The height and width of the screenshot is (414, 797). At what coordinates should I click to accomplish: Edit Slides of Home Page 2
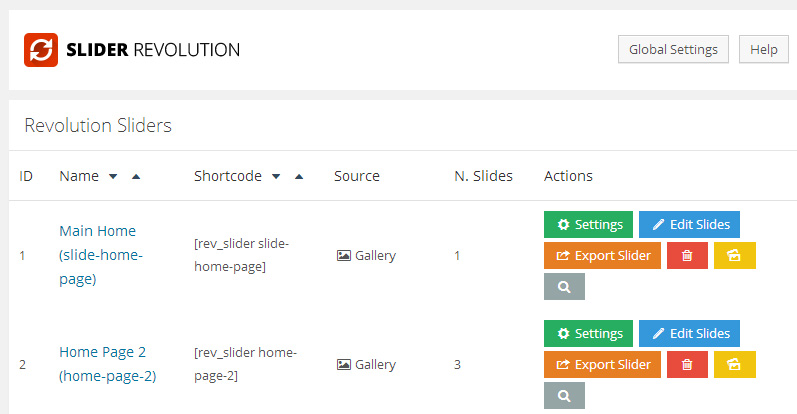(689, 333)
